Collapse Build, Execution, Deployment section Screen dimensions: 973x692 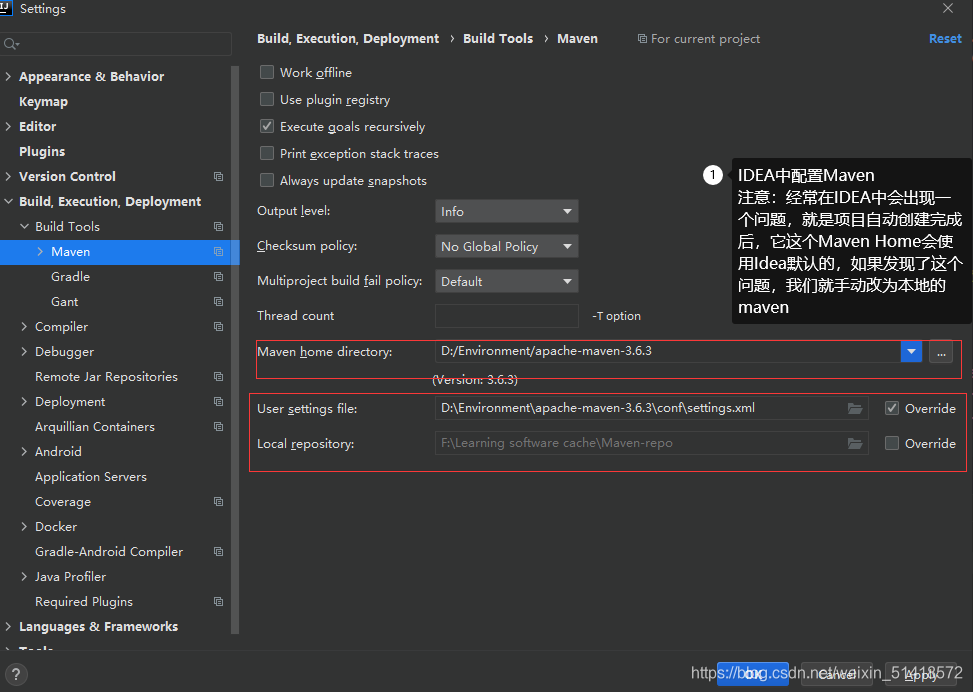(8, 202)
